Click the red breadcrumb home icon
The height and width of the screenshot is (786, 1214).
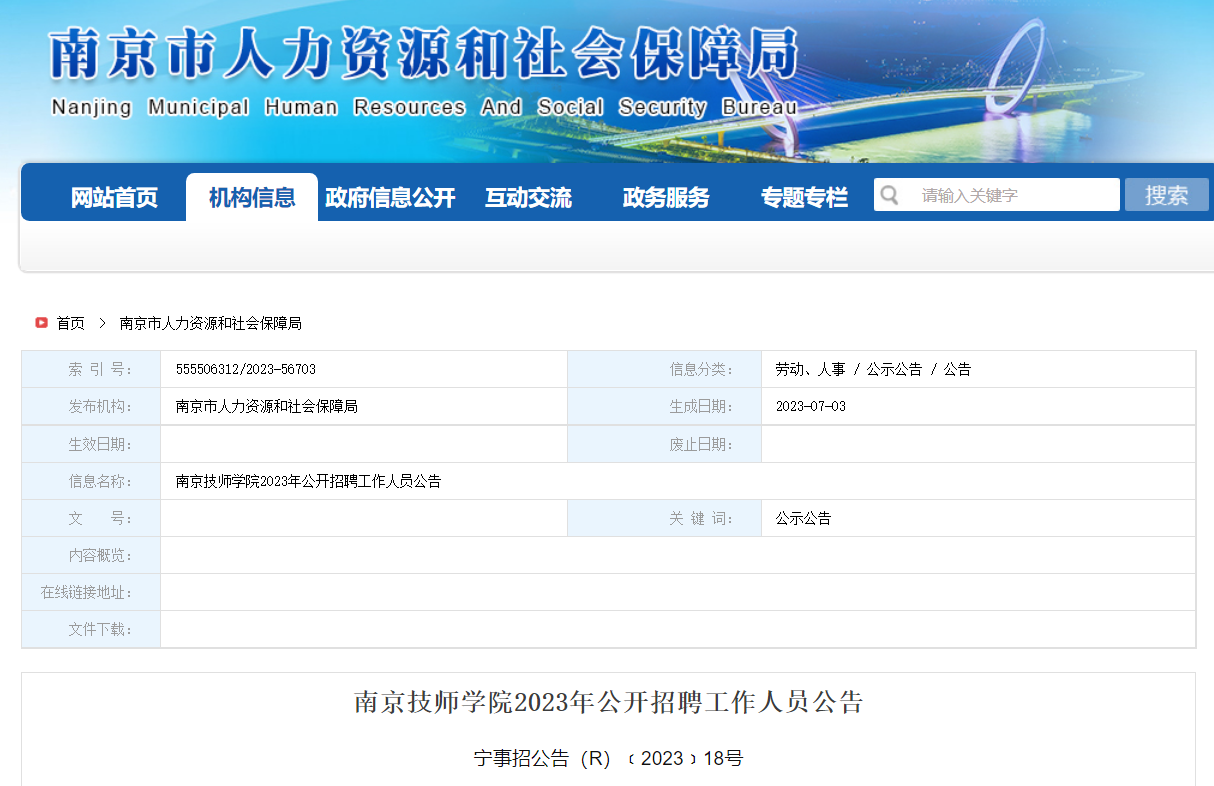click(42, 323)
